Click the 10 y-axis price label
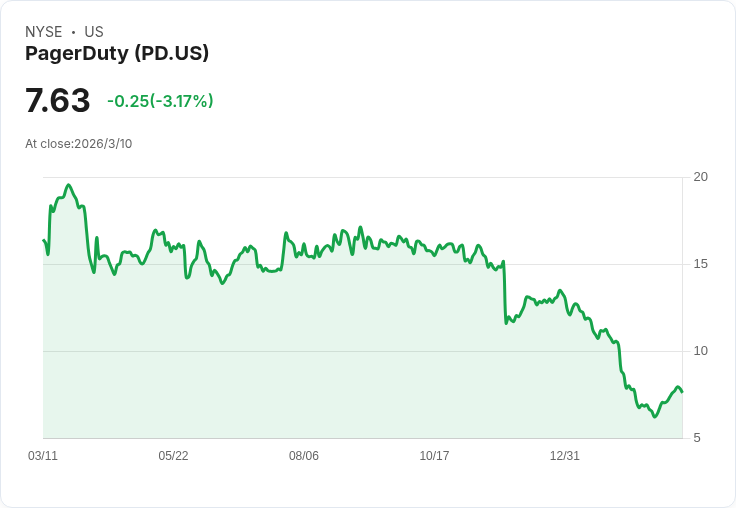 (700, 351)
